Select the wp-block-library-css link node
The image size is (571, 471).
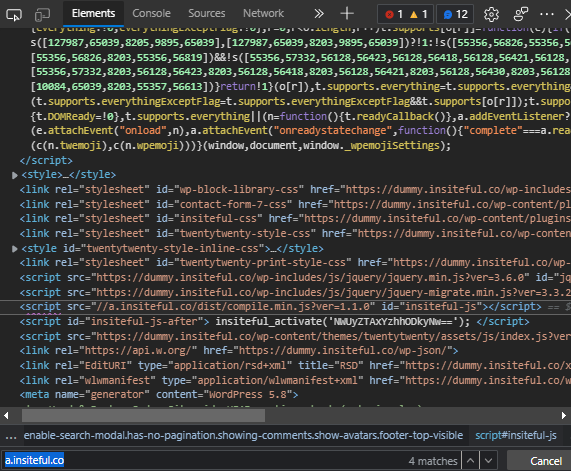[x=295, y=189]
